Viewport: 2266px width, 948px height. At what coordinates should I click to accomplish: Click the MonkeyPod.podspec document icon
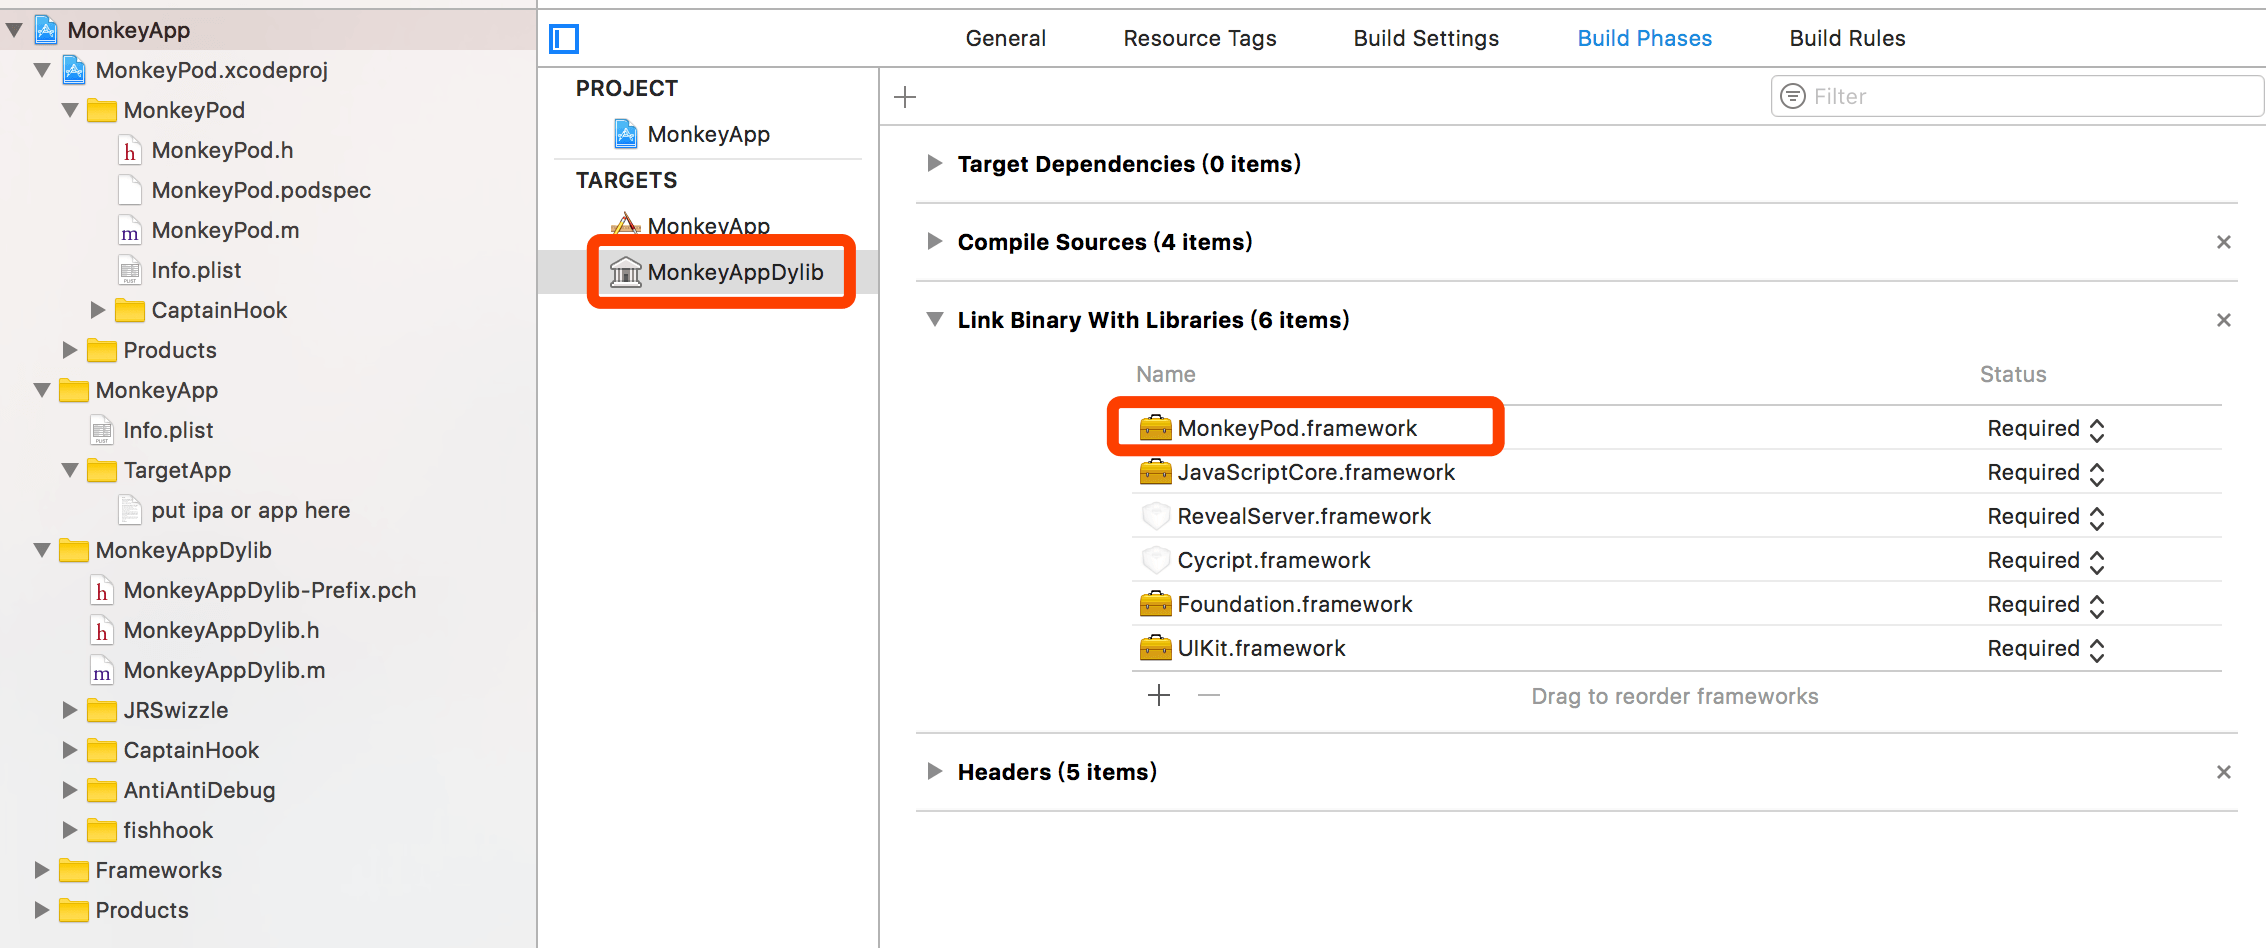click(130, 190)
